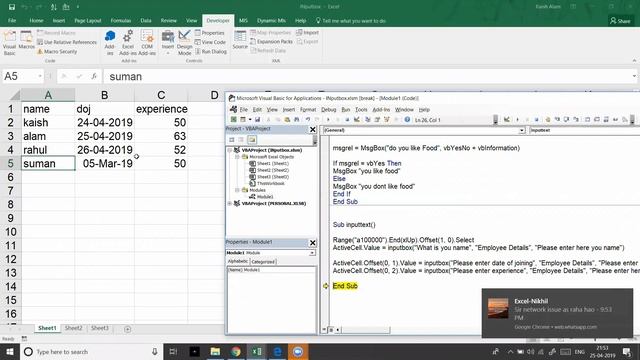Open the Module1 dropdown in Properties pane
The height and width of the screenshot is (360, 640).
(x=312, y=253)
